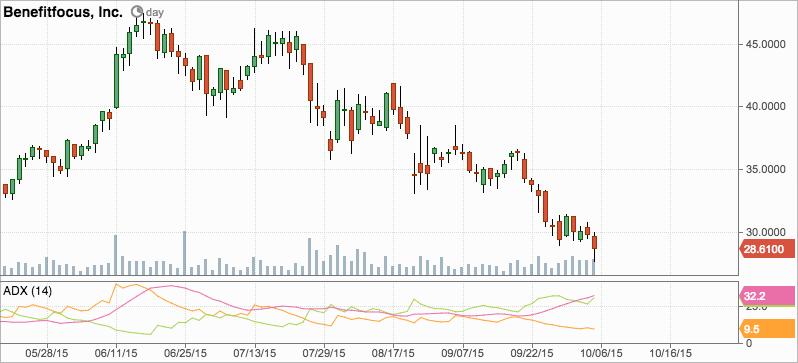
Task: Click the 30.0000 price axis label
Action: (766, 233)
